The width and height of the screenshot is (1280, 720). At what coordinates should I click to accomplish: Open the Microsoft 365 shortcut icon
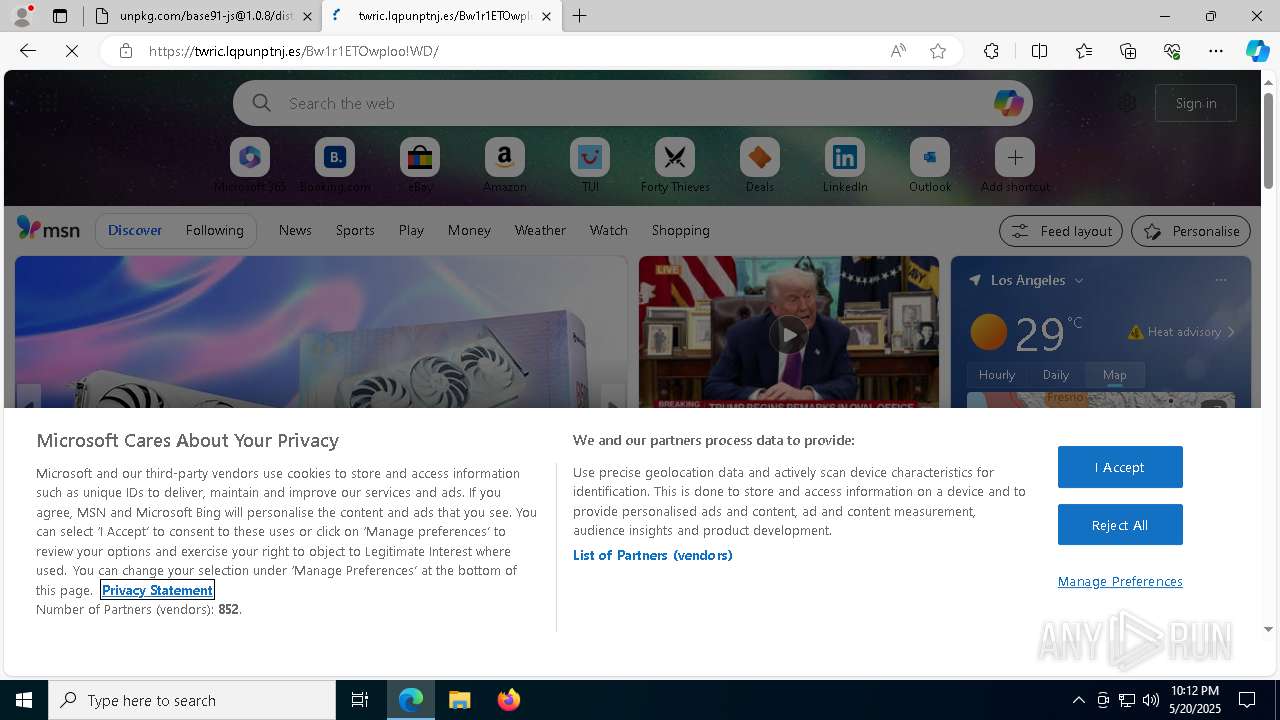click(250, 157)
